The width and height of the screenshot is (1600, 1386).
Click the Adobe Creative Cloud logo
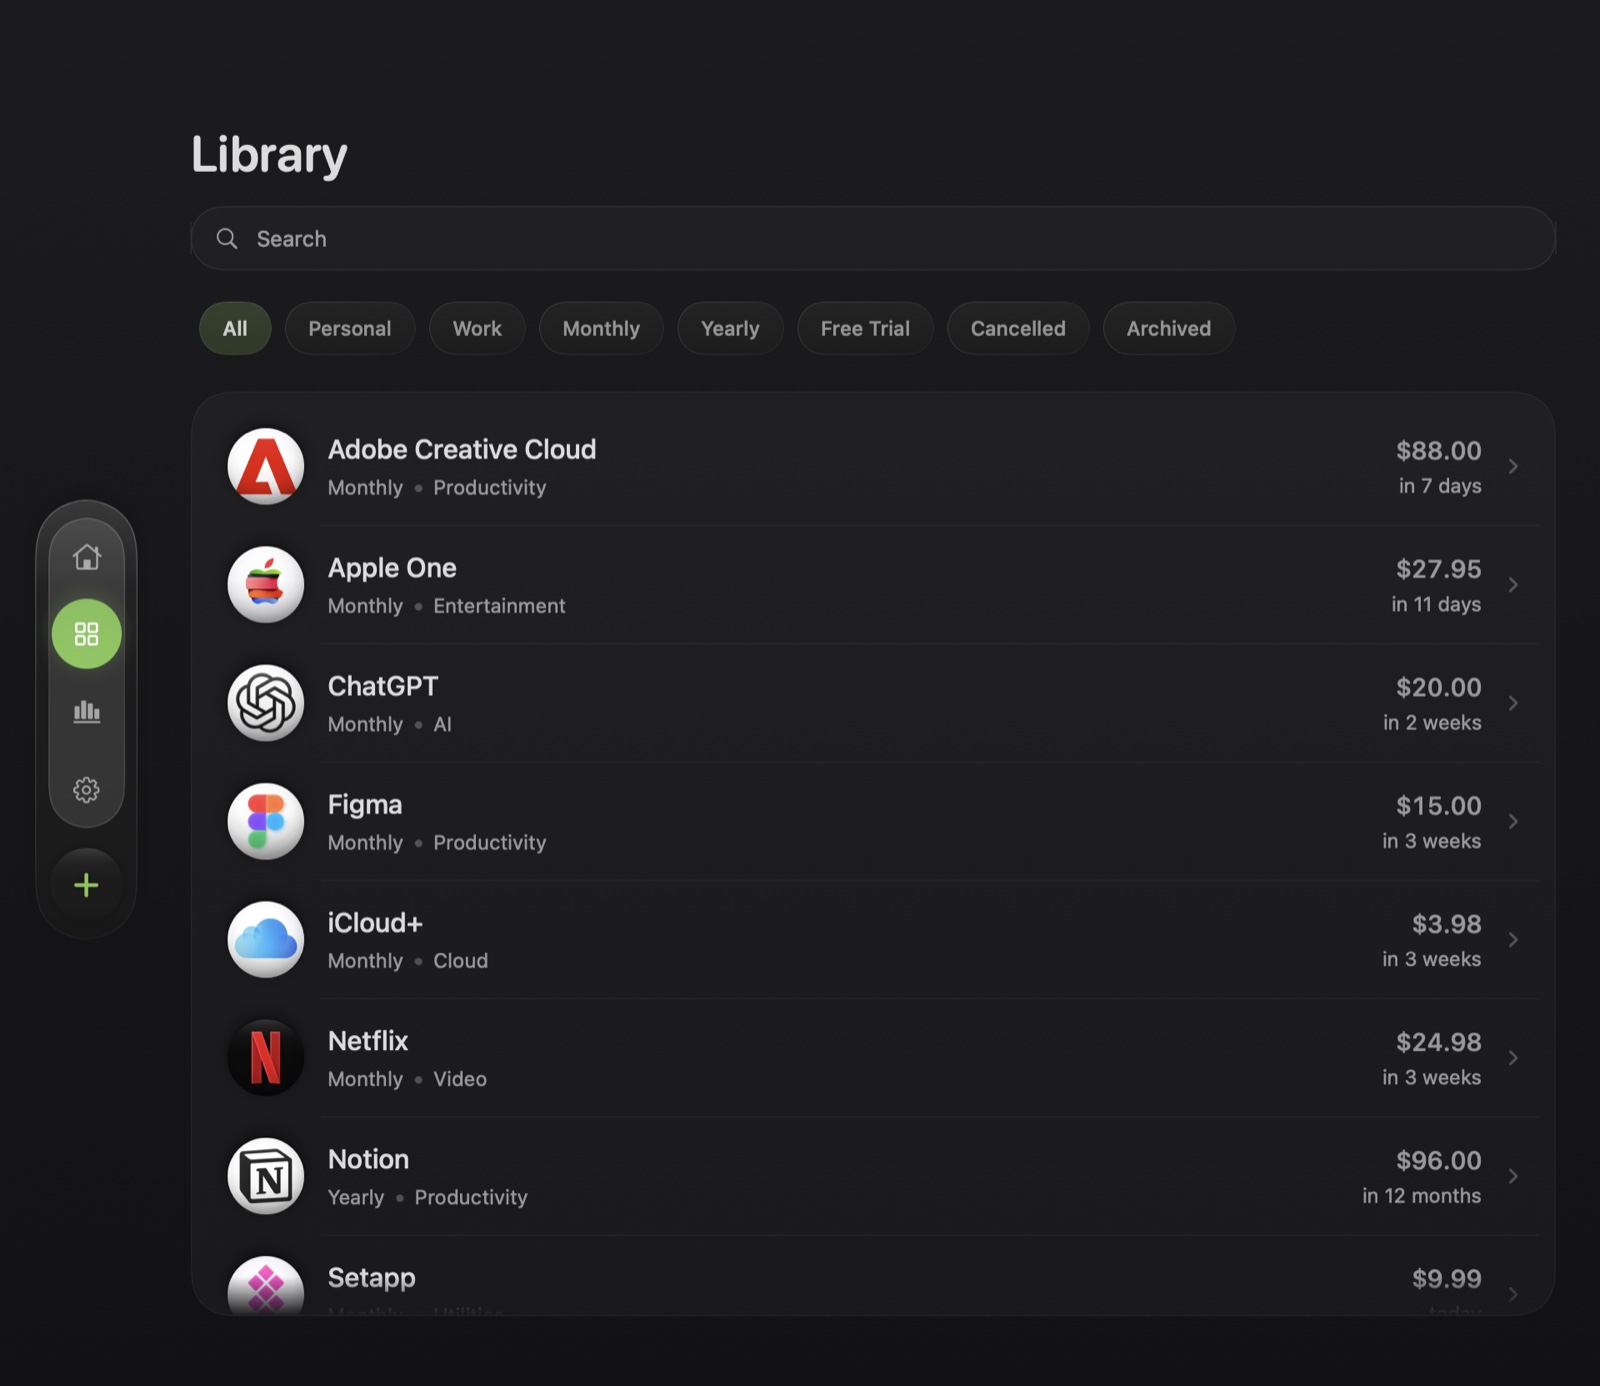tap(266, 466)
